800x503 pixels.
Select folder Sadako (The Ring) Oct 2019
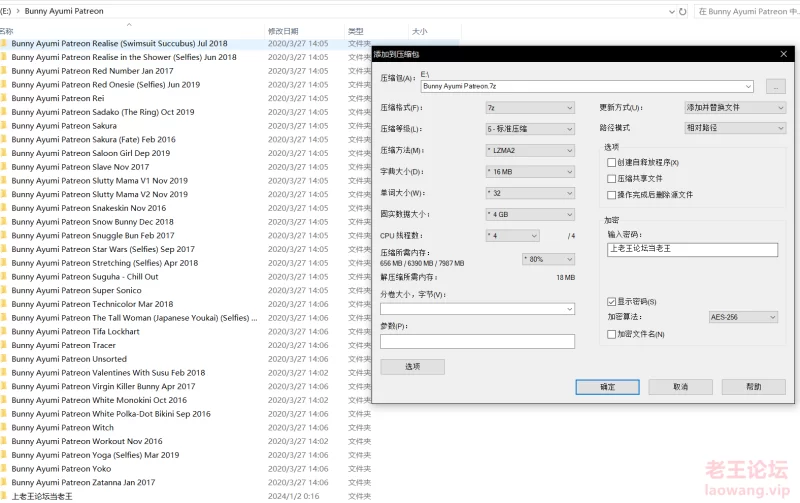[103, 112]
